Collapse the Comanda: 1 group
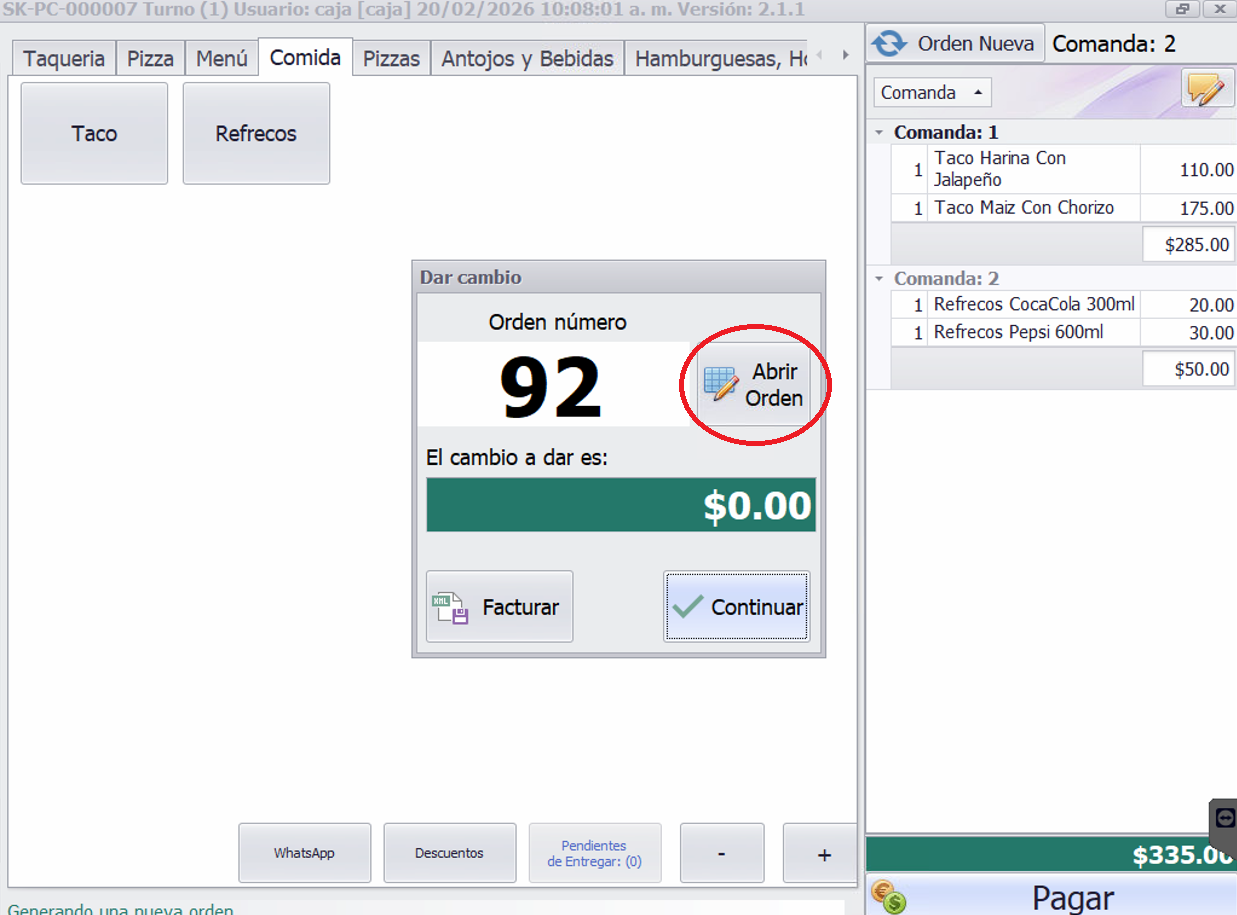The width and height of the screenshot is (1237, 915). tap(879, 132)
